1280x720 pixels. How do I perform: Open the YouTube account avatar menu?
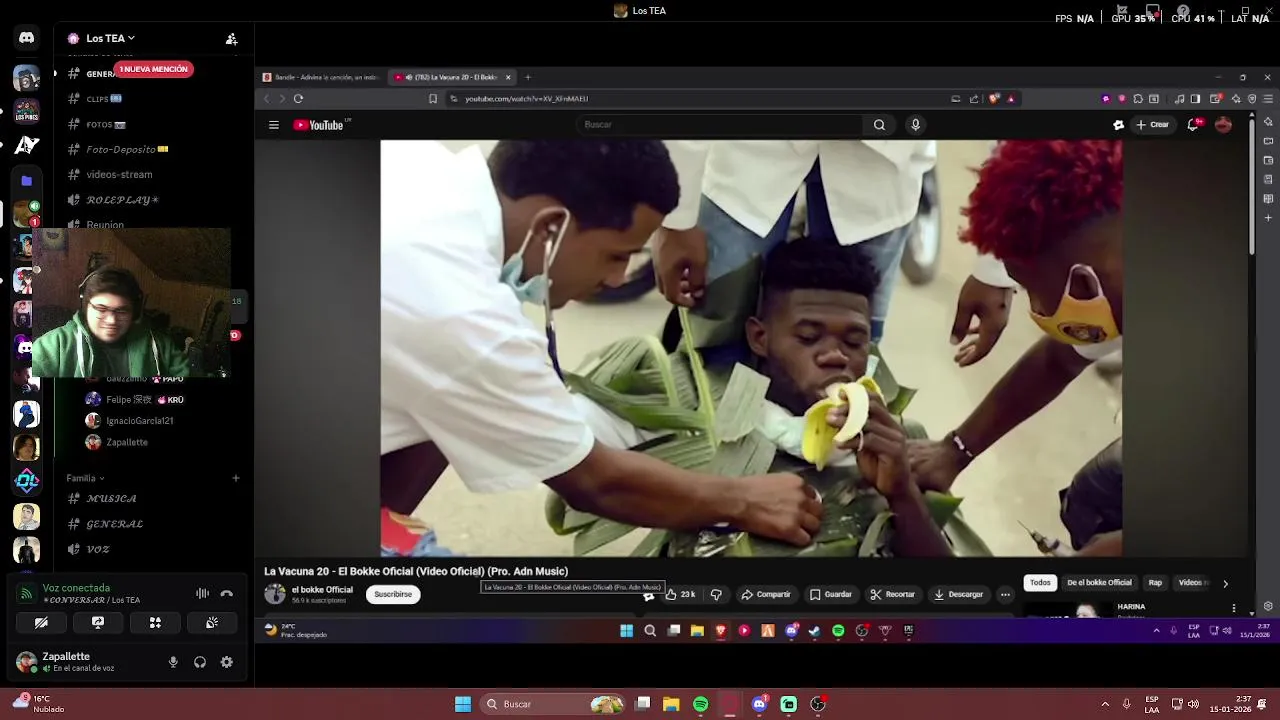[1223, 125]
